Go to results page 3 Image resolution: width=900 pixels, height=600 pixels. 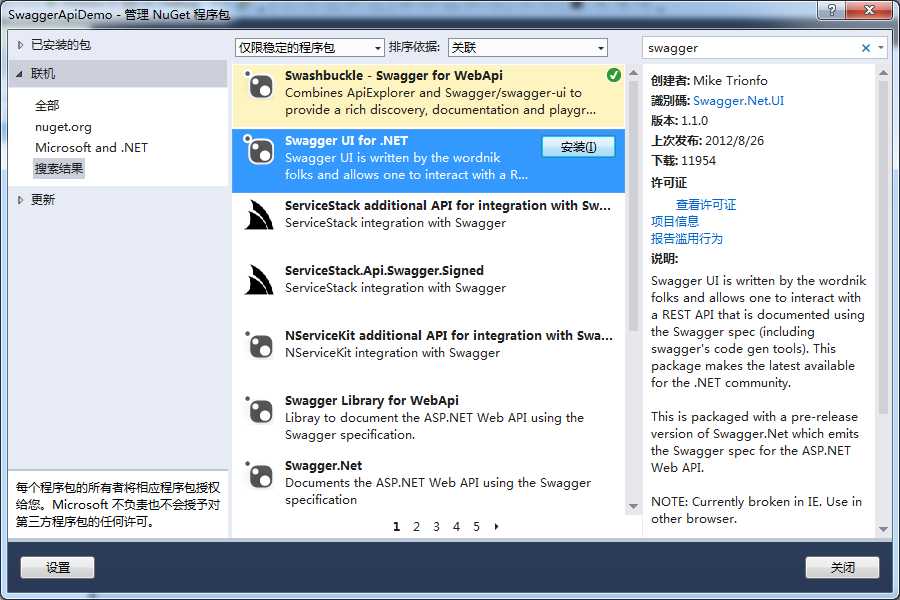point(436,527)
